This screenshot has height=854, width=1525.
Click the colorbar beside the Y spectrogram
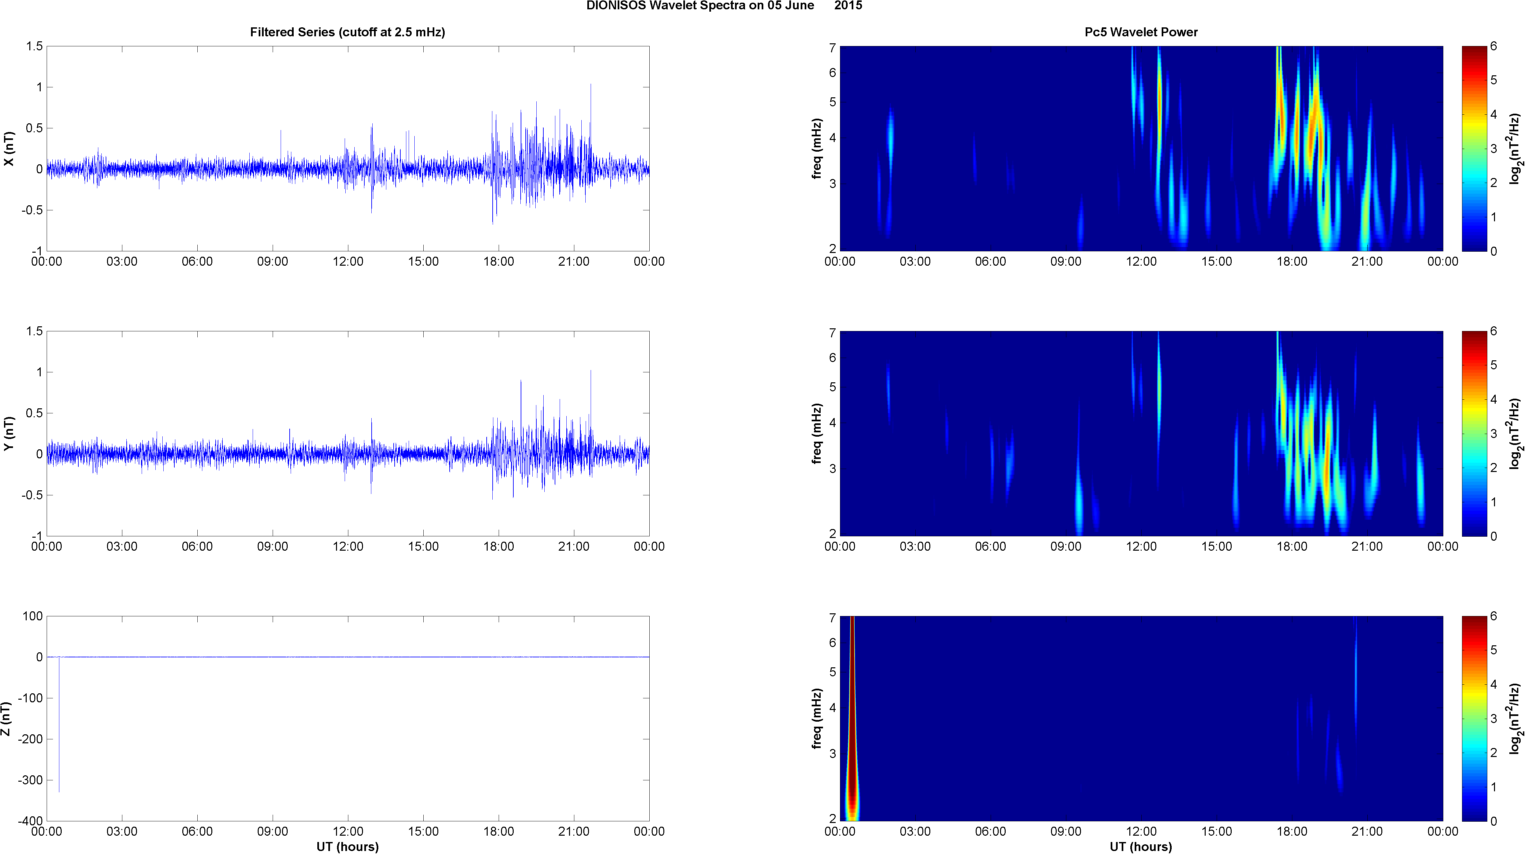click(x=1473, y=434)
